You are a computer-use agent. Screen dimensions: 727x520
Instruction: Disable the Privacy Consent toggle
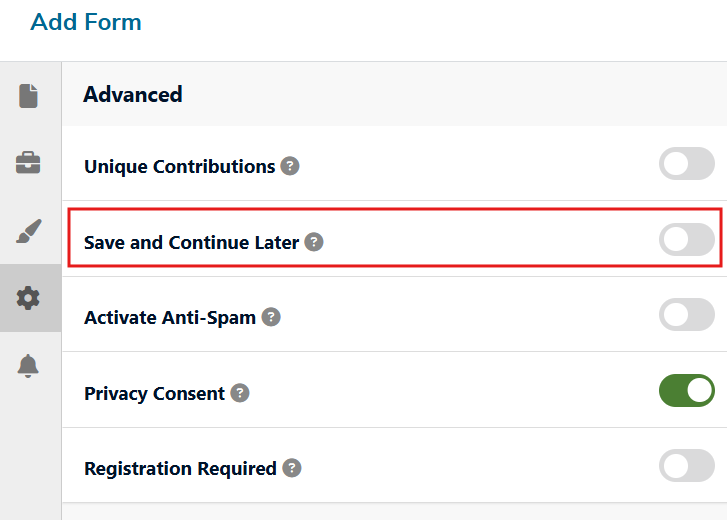(x=686, y=391)
